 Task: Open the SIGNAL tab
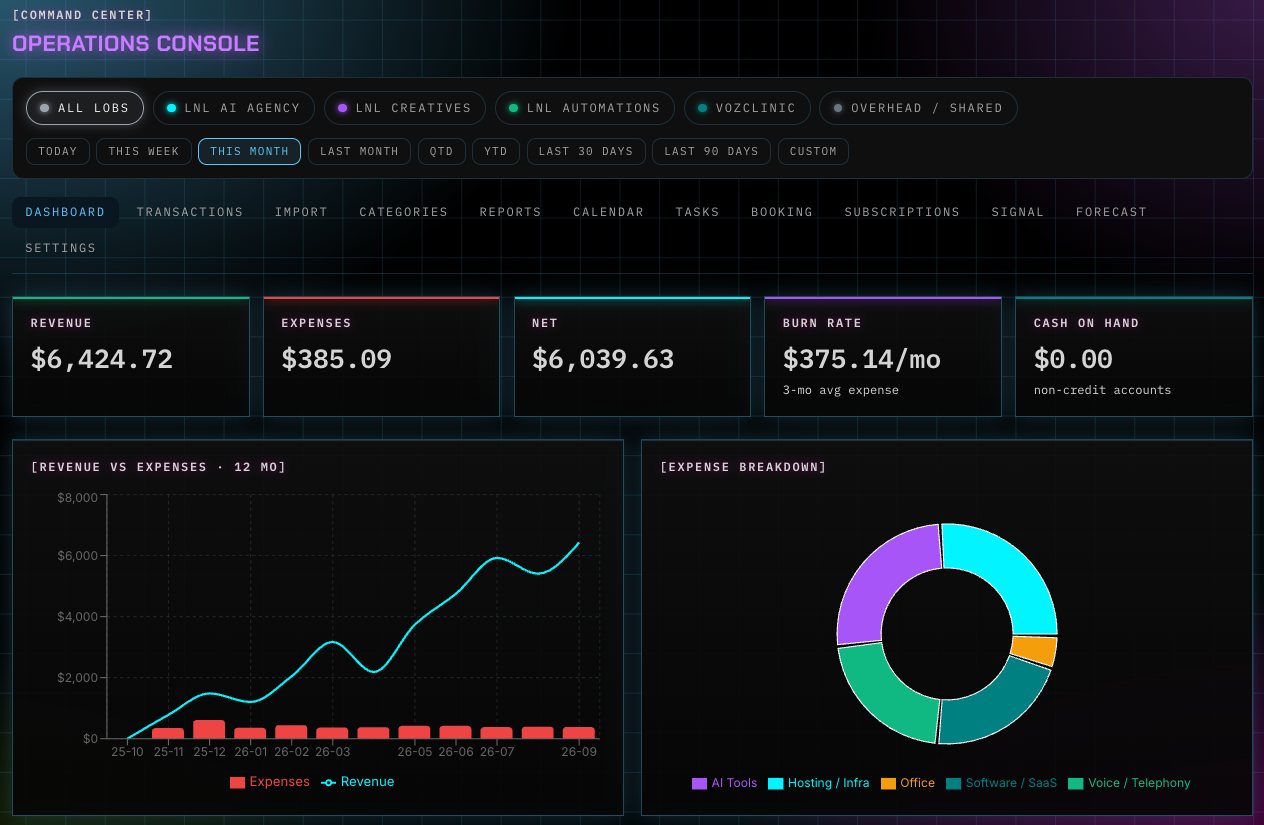1017,212
